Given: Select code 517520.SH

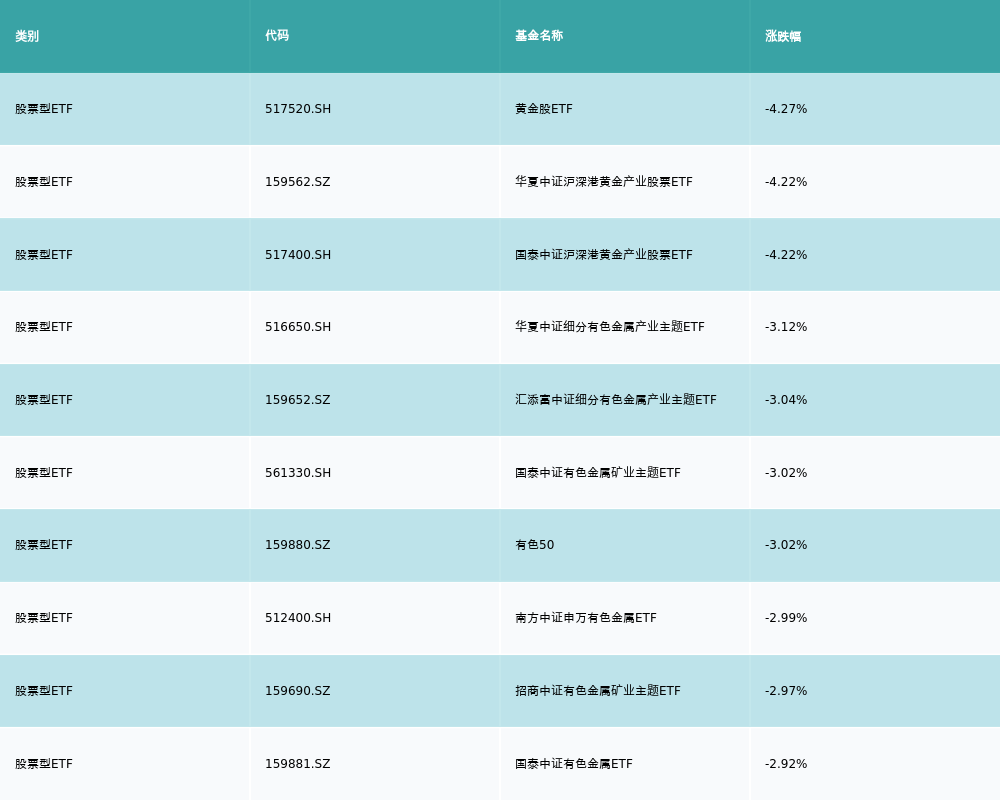Looking at the screenshot, I should coord(298,109).
